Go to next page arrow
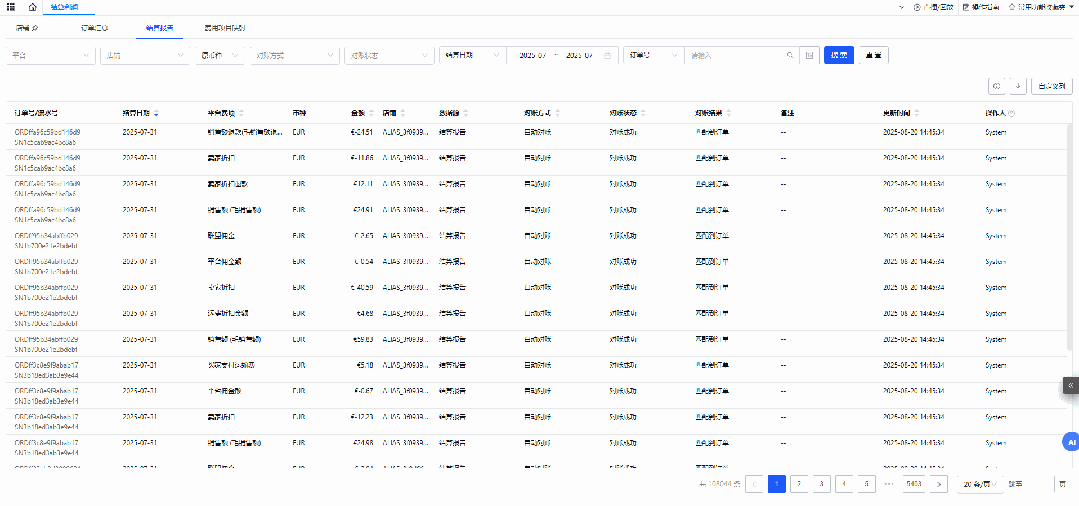The image size is (1079, 506). point(939,484)
